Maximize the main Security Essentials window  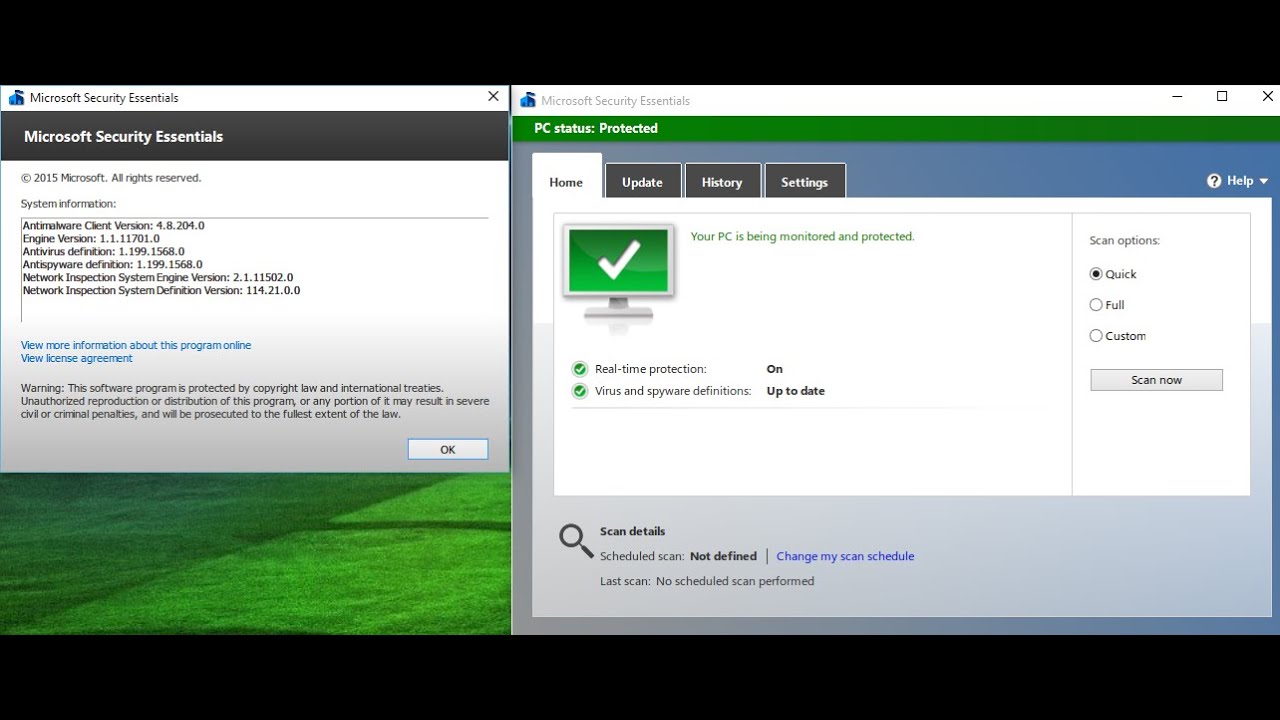pyautogui.click(x=1222, y=96)
